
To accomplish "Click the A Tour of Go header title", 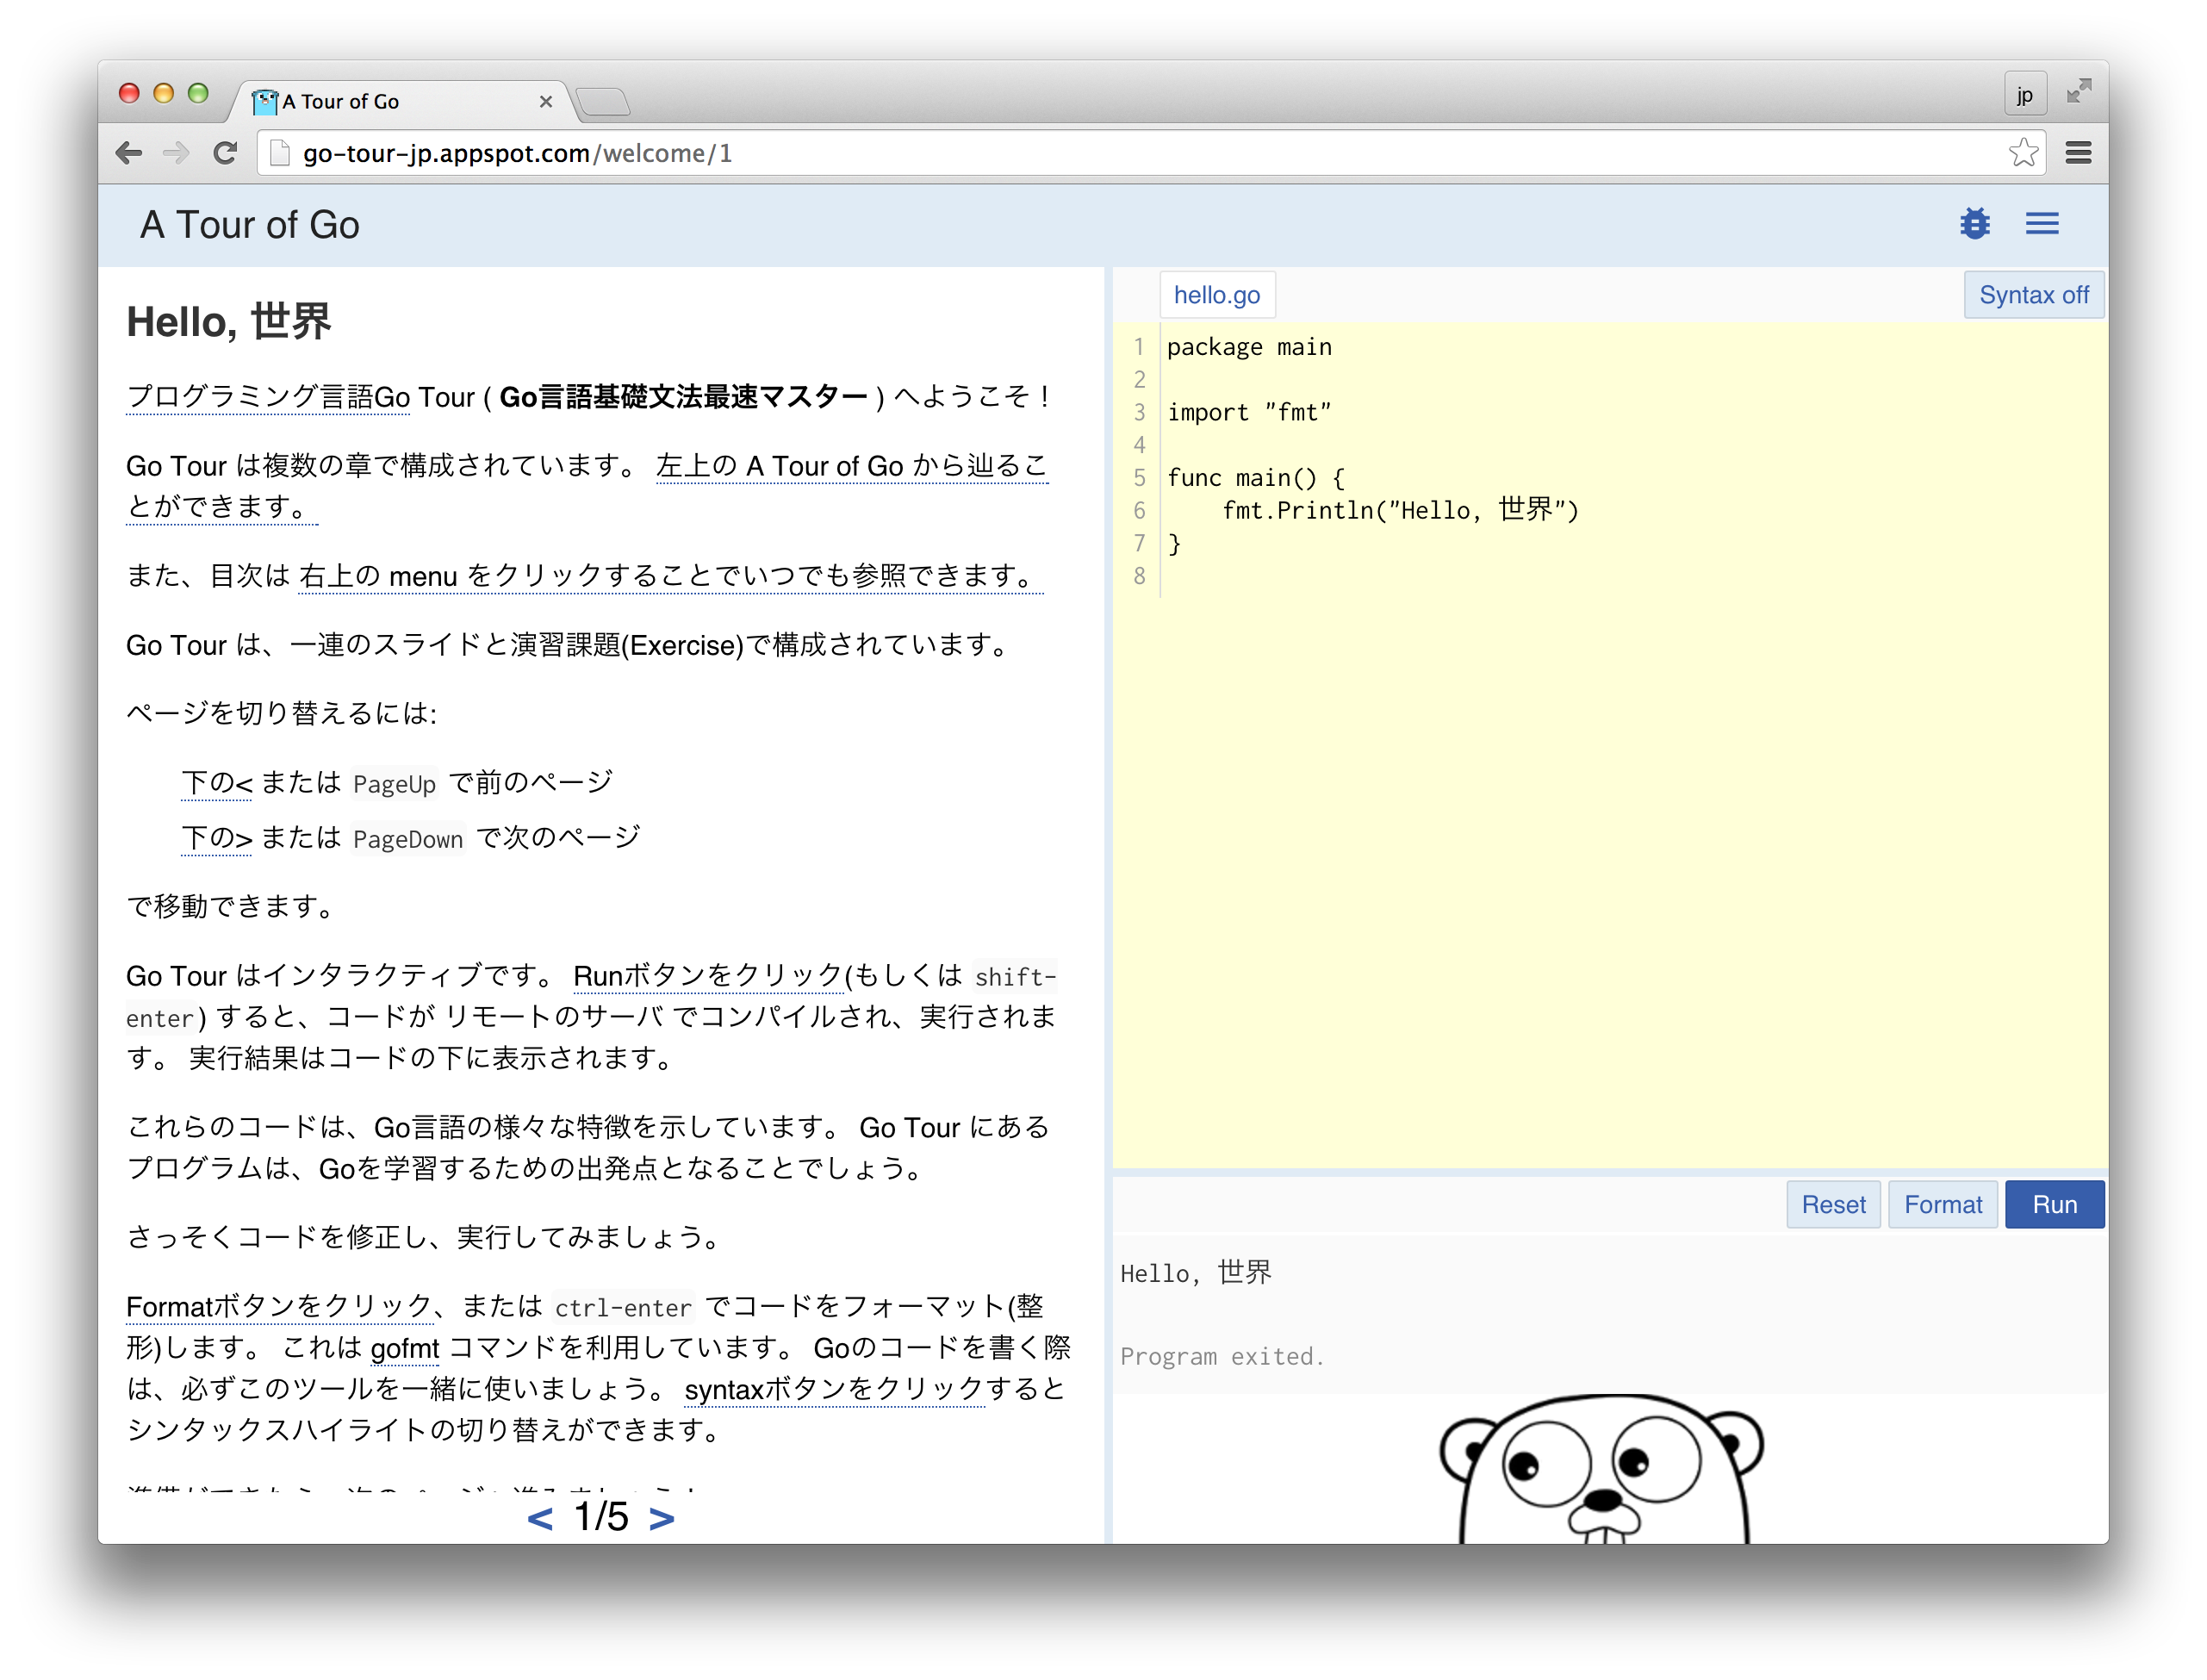I will [x=250, y=225].
